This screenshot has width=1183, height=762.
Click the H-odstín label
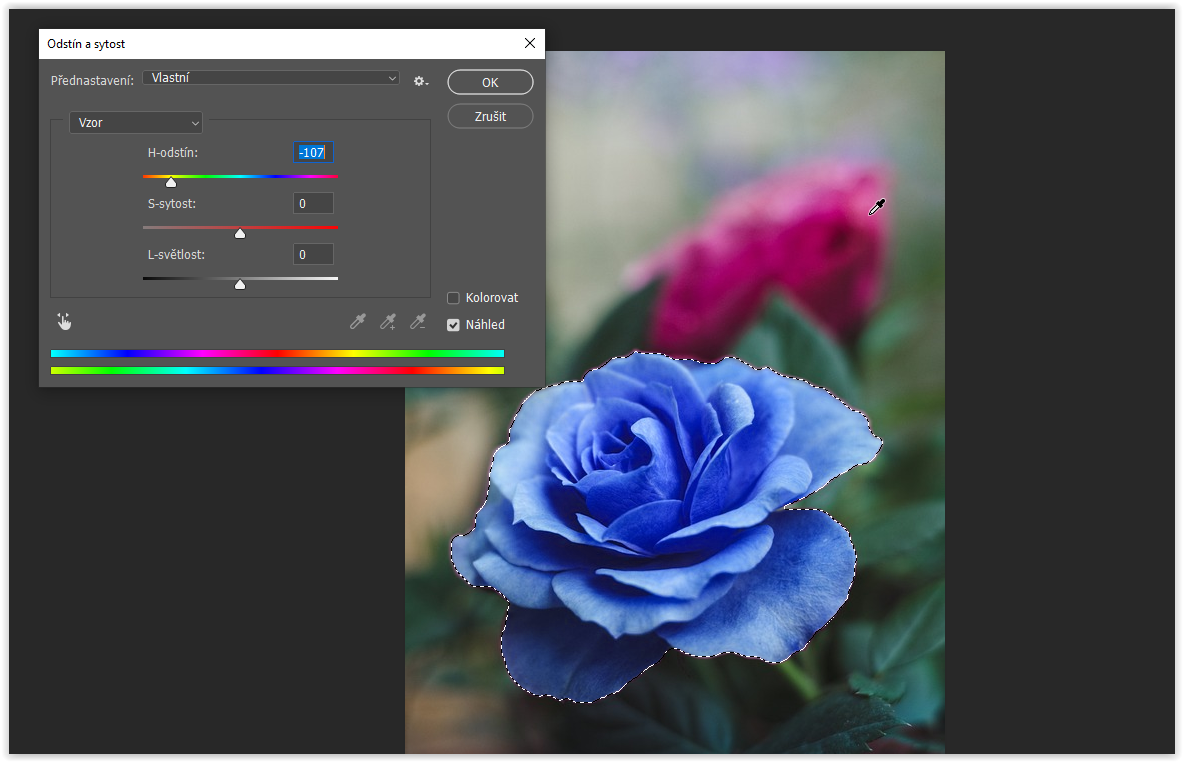click(x=173, y=152)
